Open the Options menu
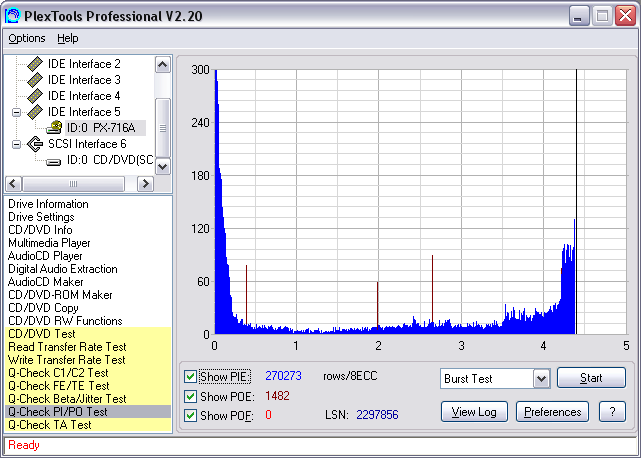 27,38
